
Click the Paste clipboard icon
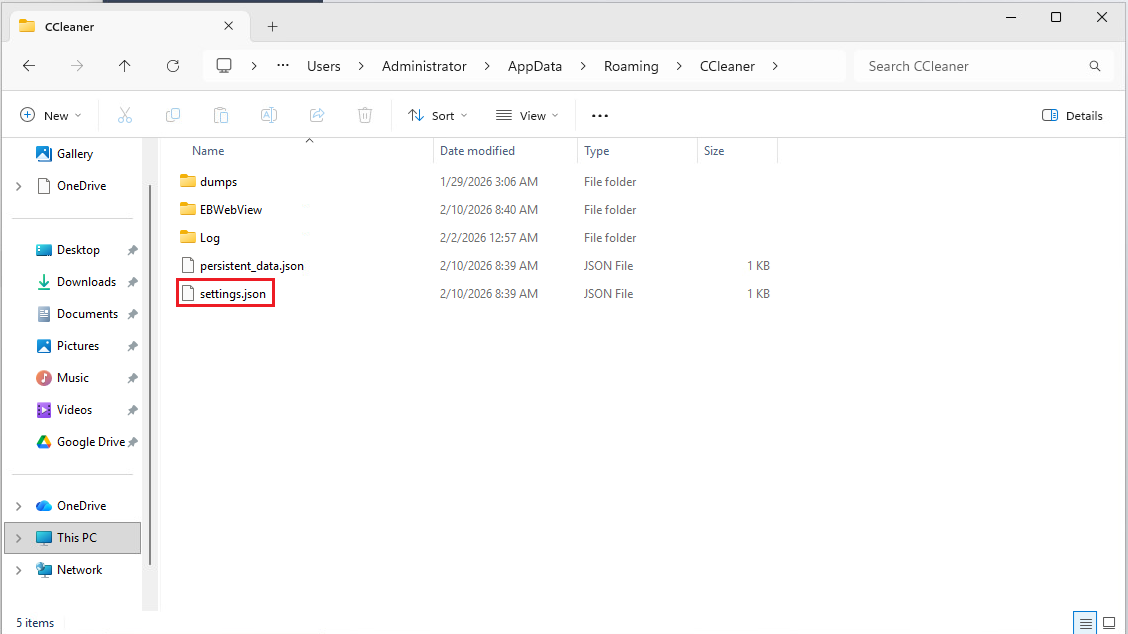pos(221,116)
